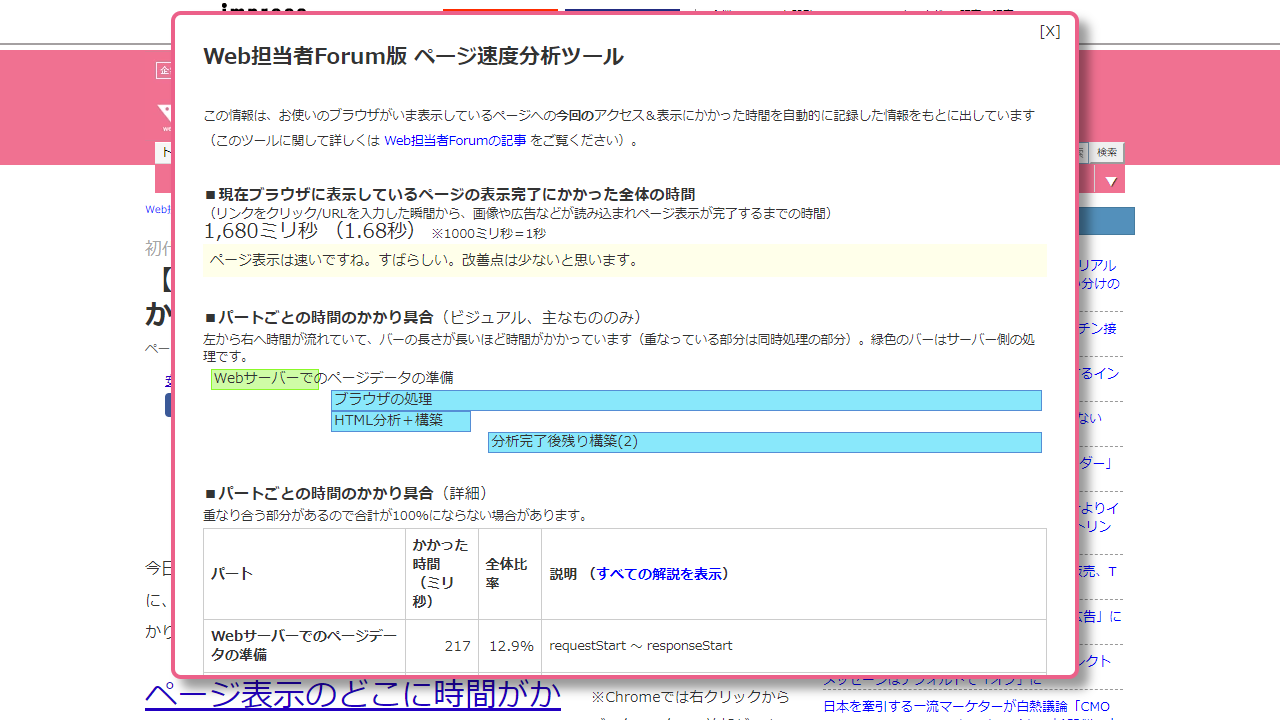This screenshot has width=1280, height=720.
Task: Click the ブラウザの処理 timing bar
Action: (686, 400)
